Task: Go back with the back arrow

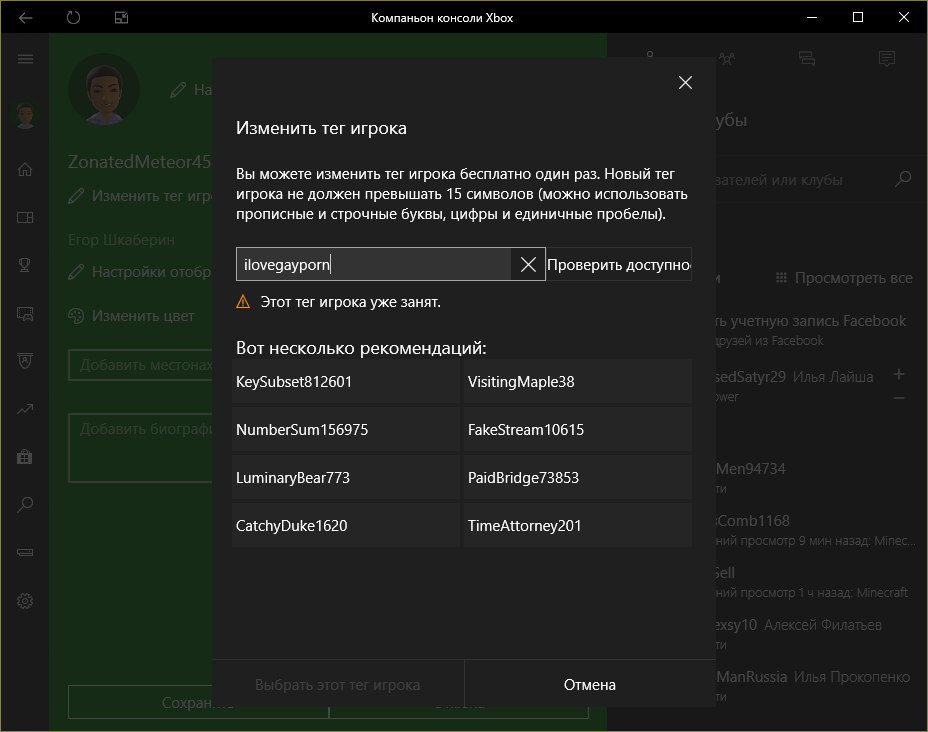Action: (x=25, y=18)
